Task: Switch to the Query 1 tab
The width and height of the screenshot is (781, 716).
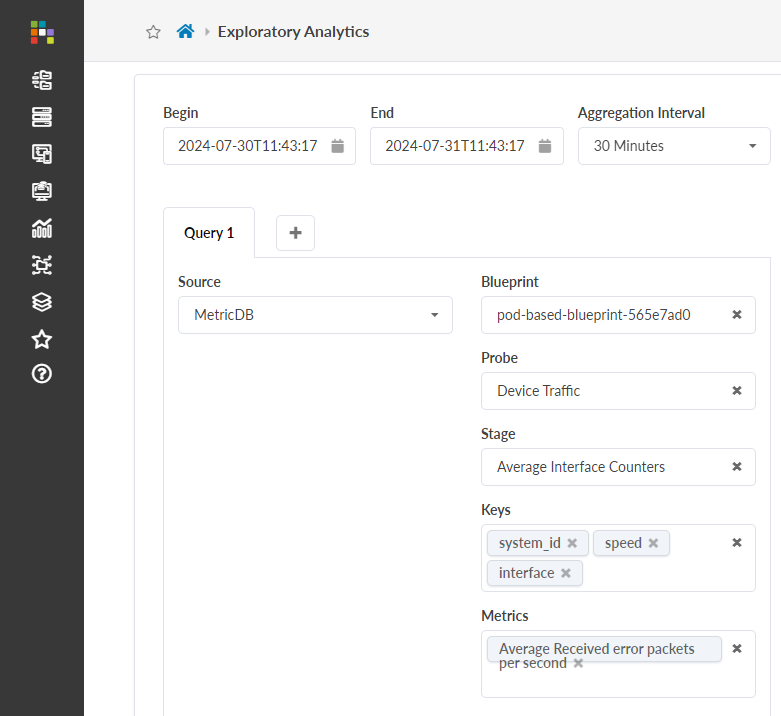Action: [x=209, y=233]
